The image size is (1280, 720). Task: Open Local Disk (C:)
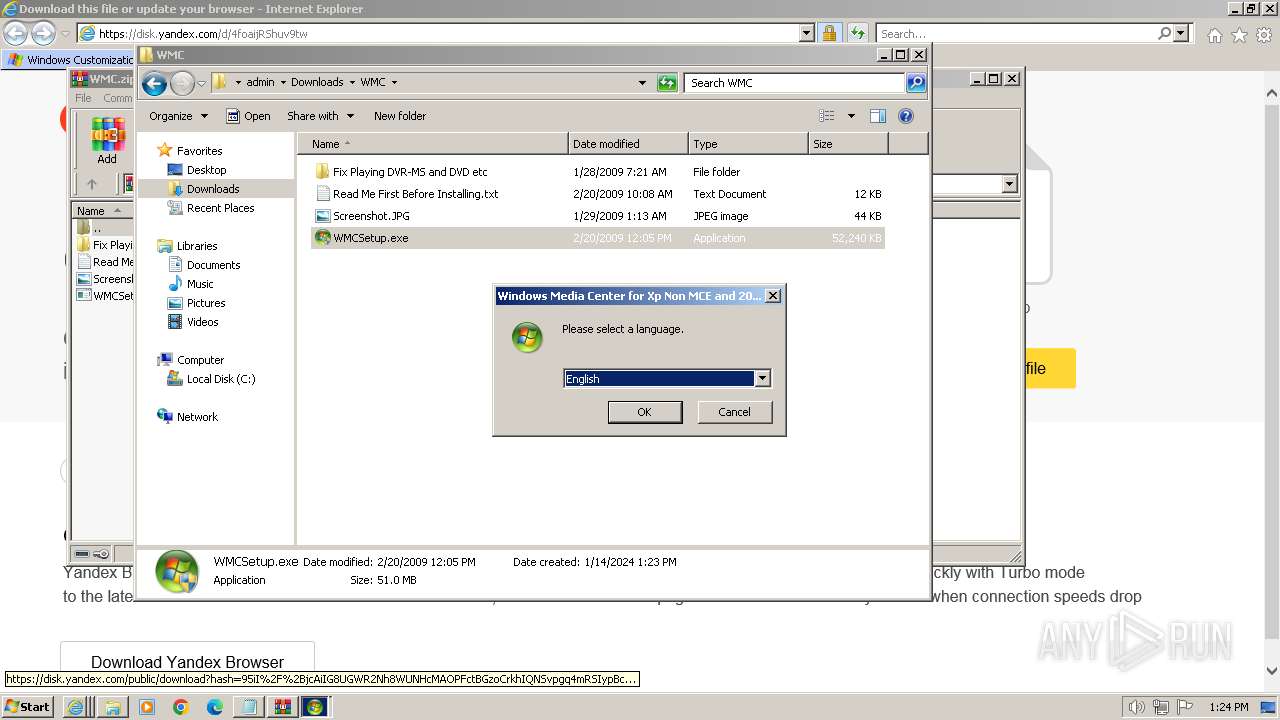click(221, 379)
